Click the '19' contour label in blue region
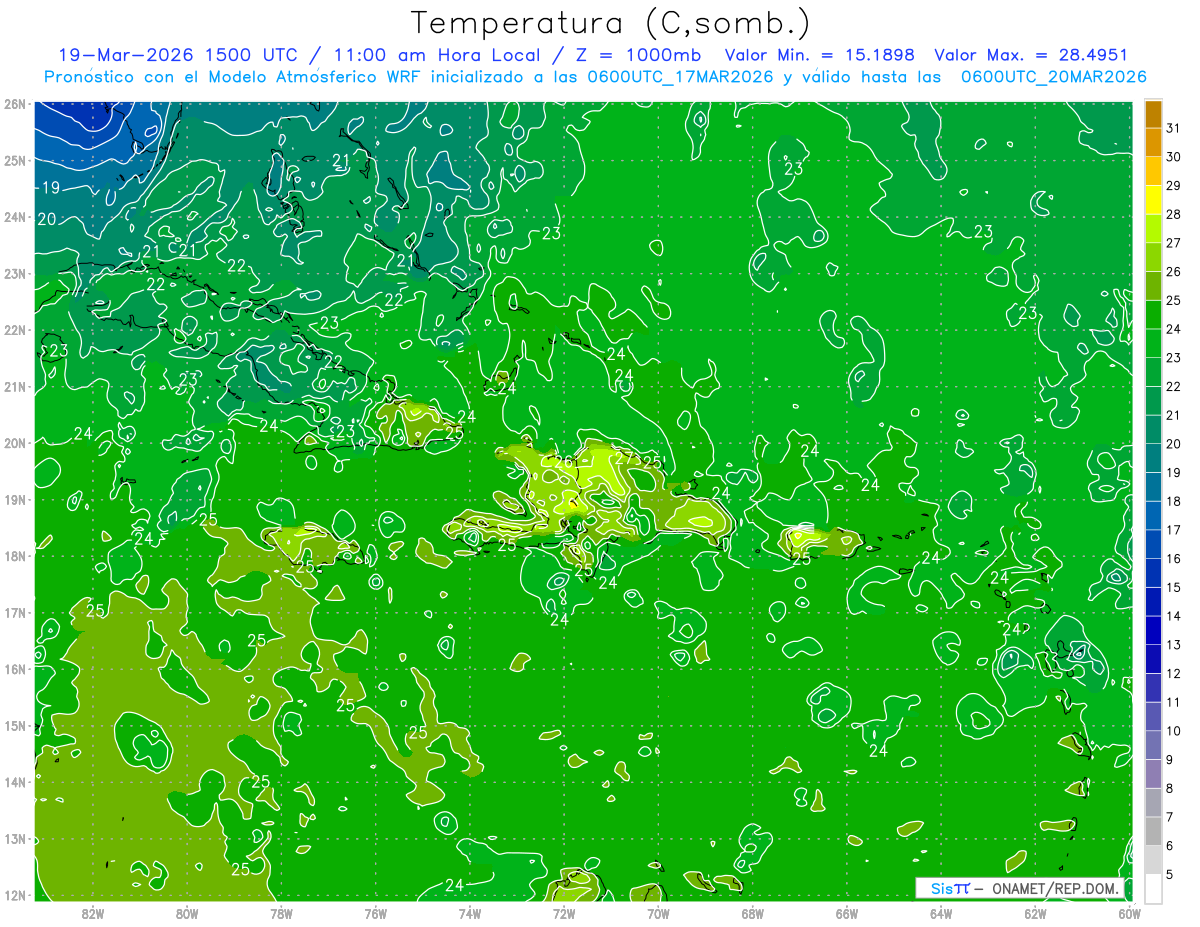This screenshot has width=1200, height=927. (50, 188)
